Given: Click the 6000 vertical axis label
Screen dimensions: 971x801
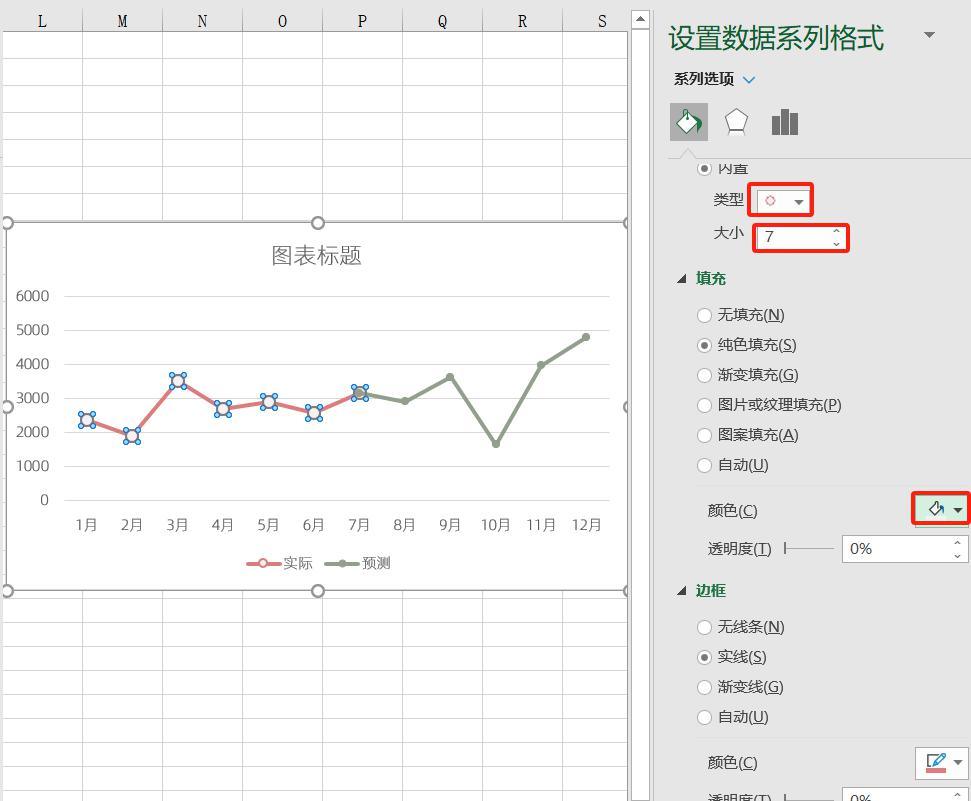Looking at the screenshot, I should pyautogui.click(x=32, y=296).
